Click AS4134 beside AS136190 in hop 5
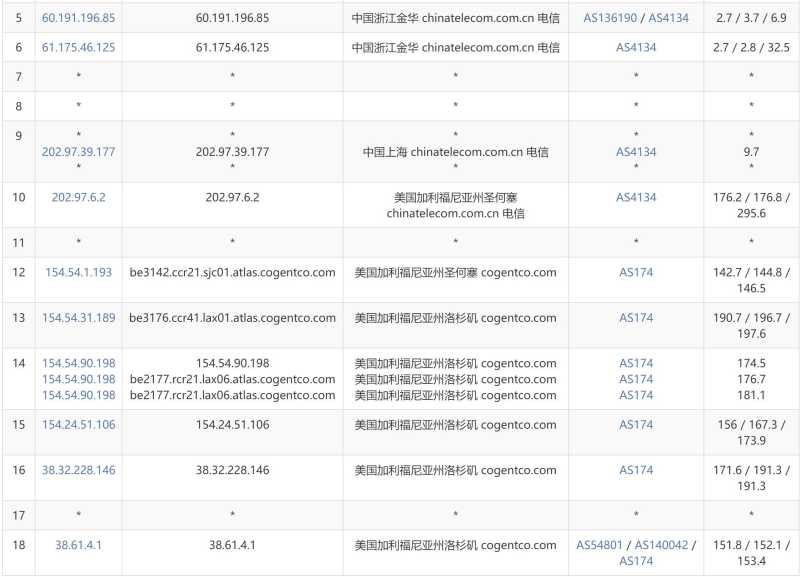Screen dimensions: 800x577 point(669,18)
